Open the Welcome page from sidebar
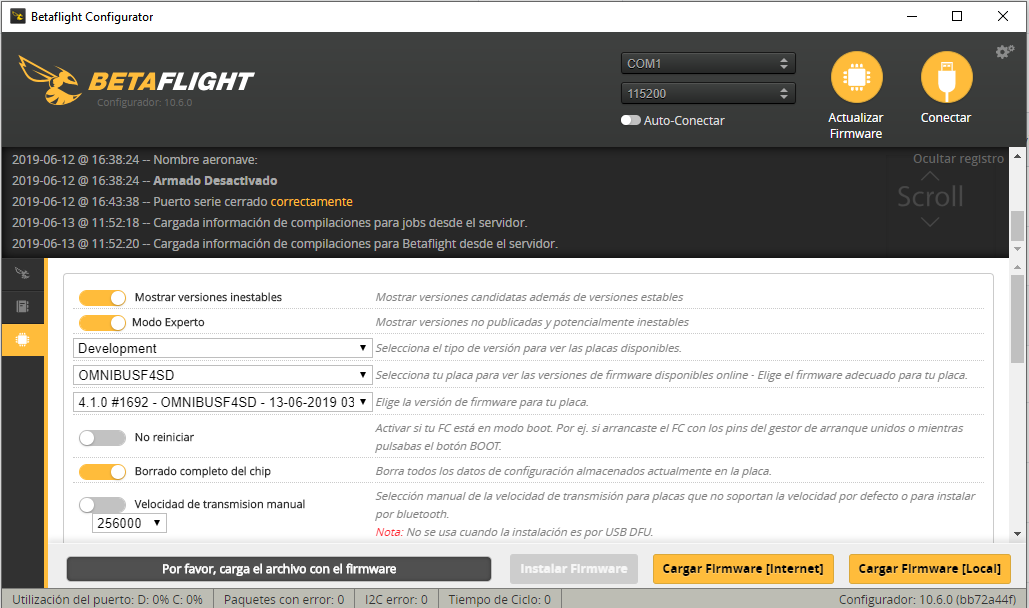 [x=22, y=272]
